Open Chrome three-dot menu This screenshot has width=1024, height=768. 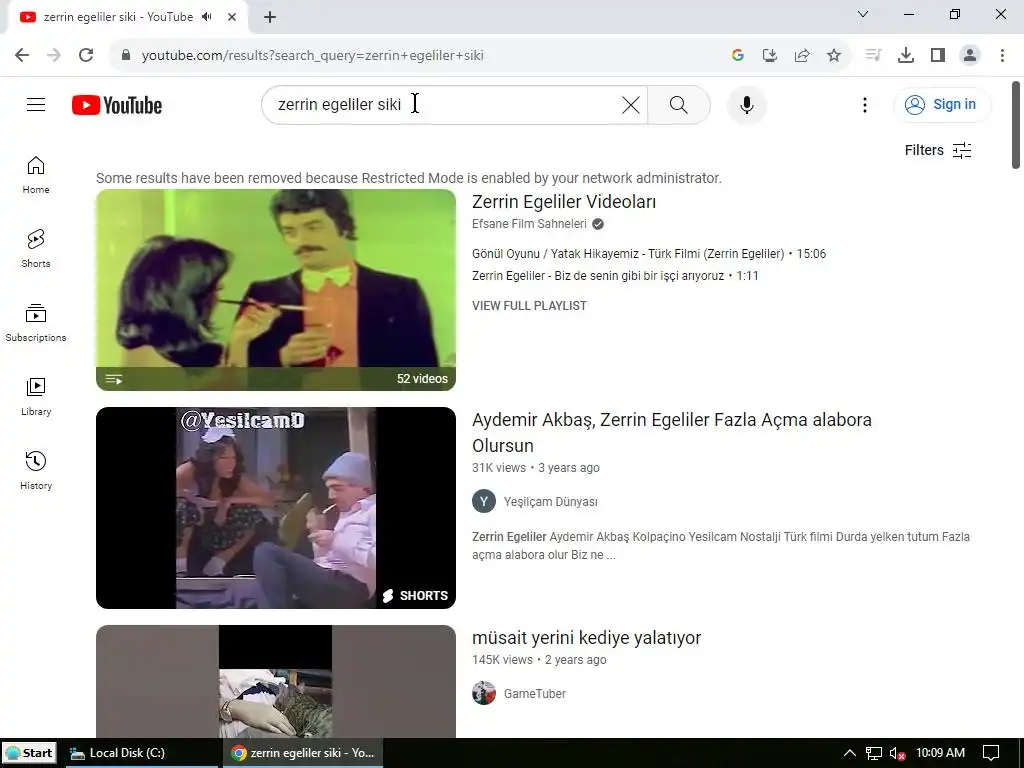tap(1002, 55)
